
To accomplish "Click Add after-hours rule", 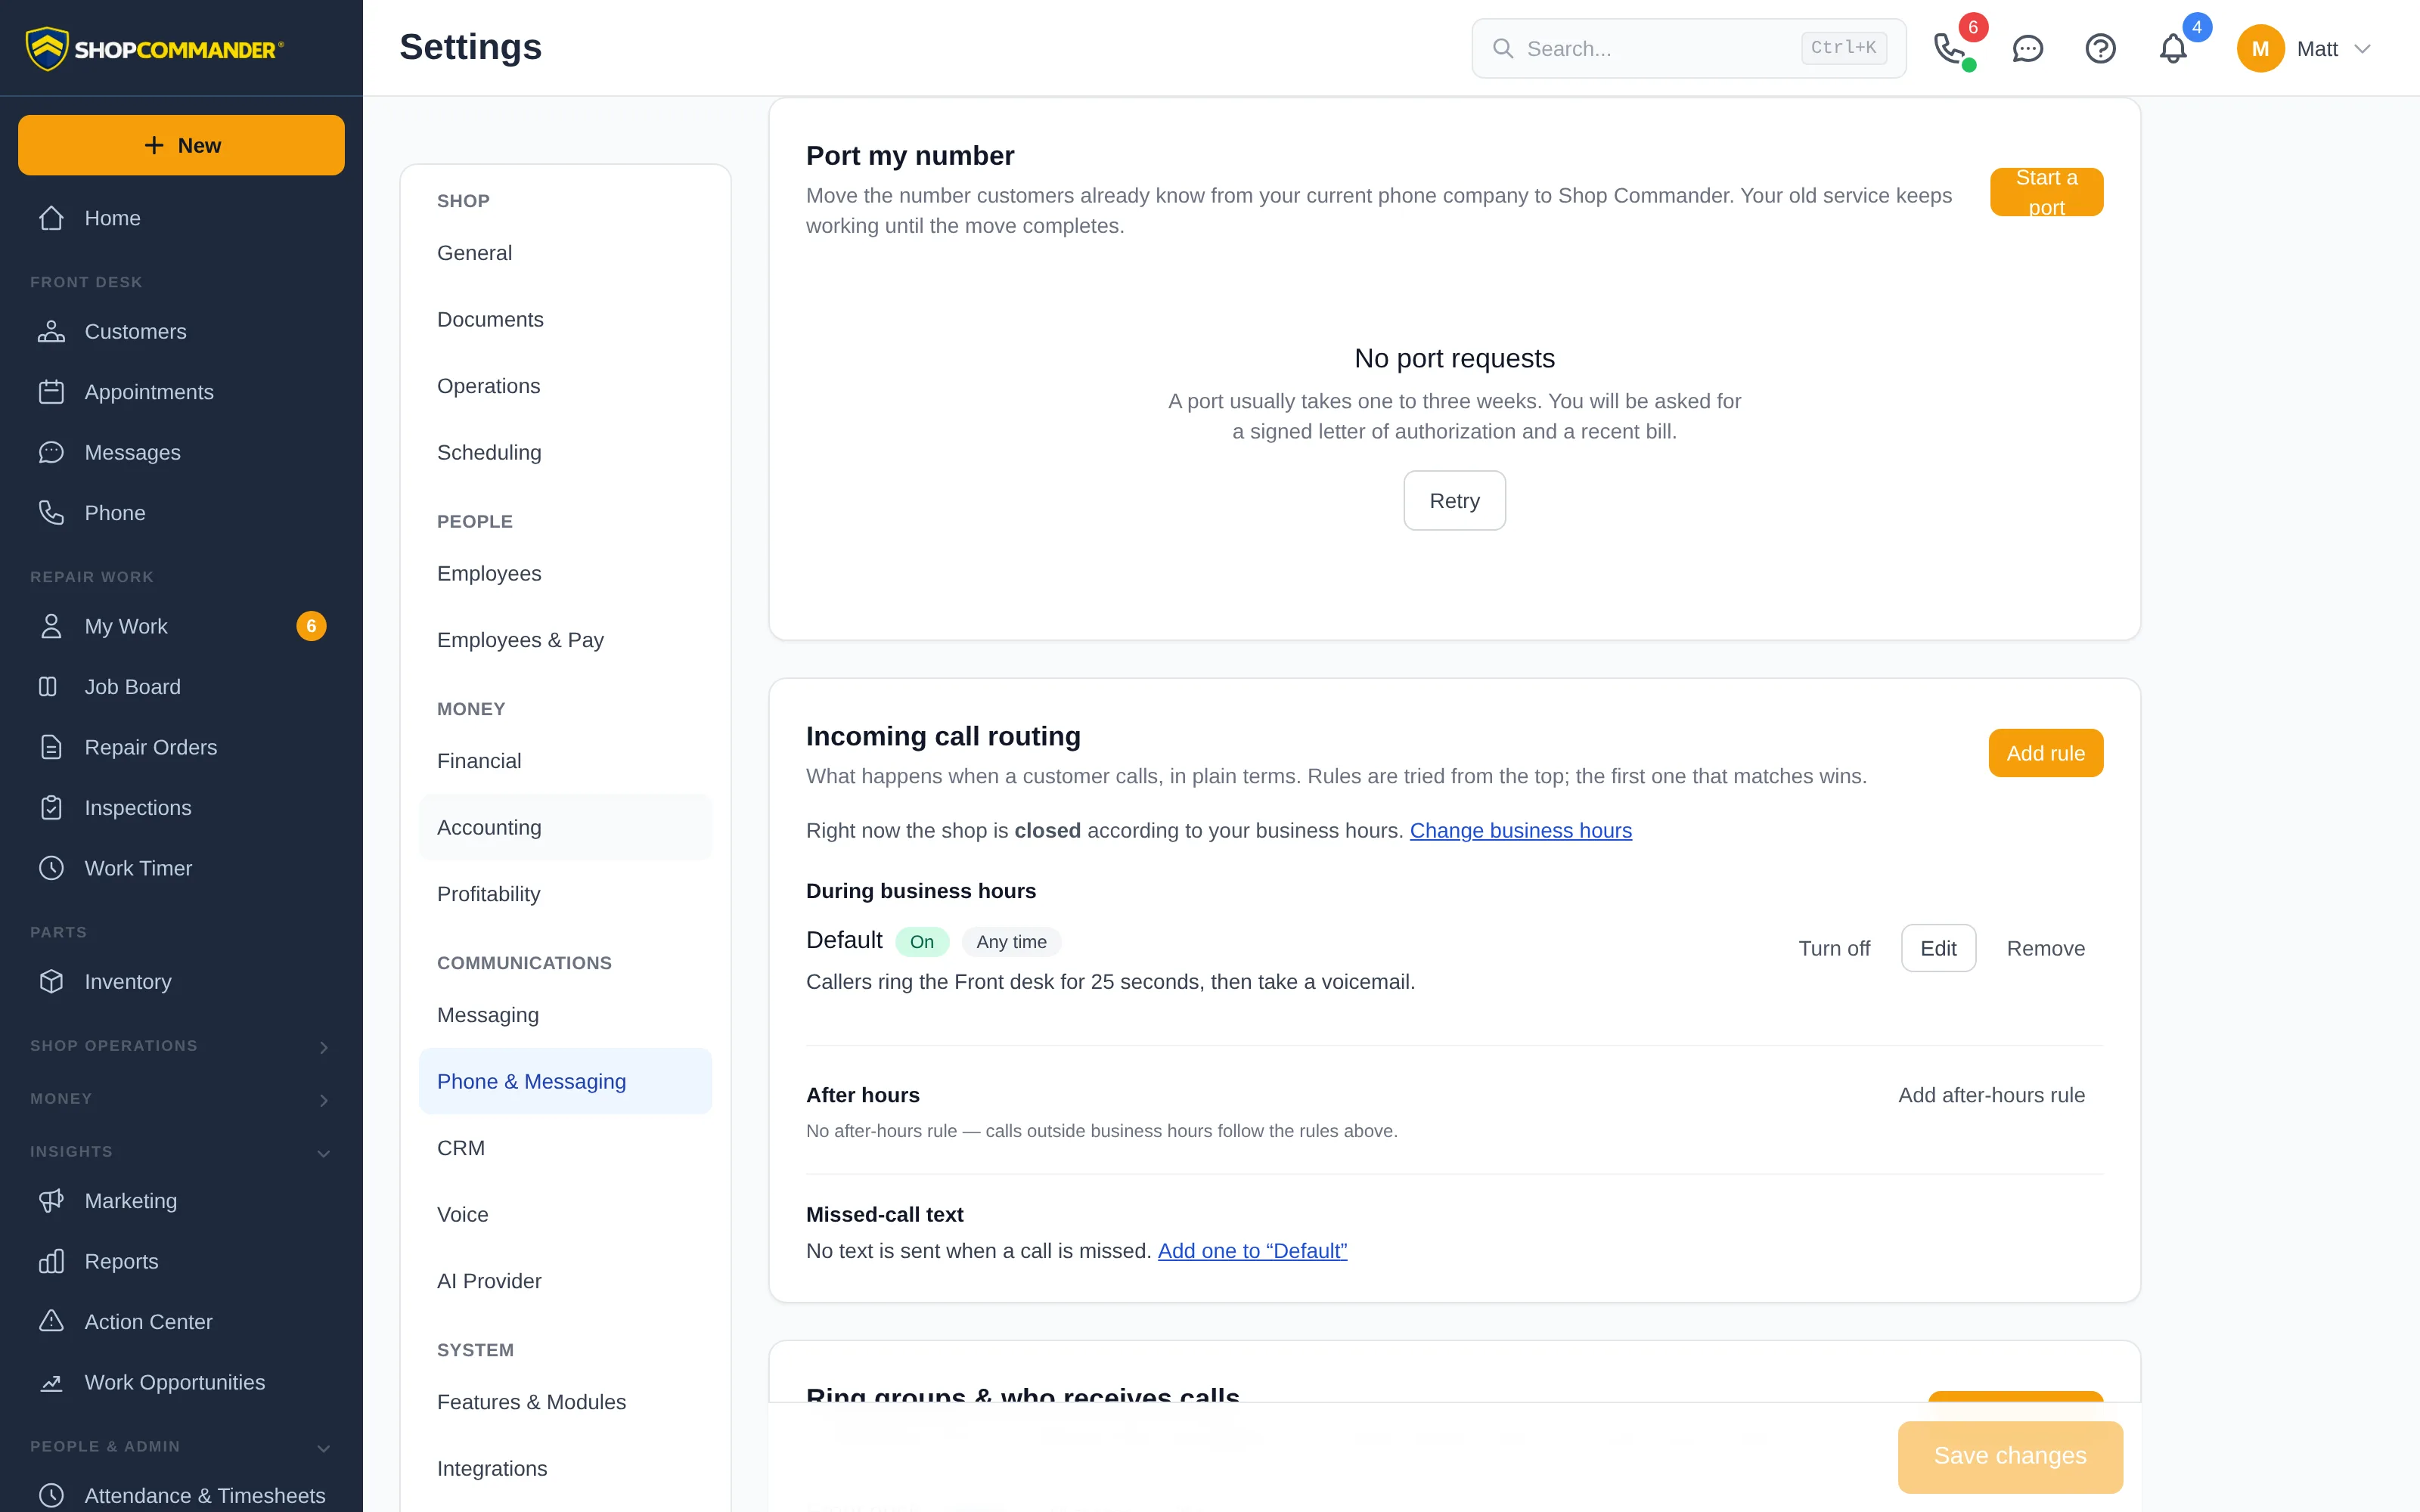I will click(1991, 1095).
